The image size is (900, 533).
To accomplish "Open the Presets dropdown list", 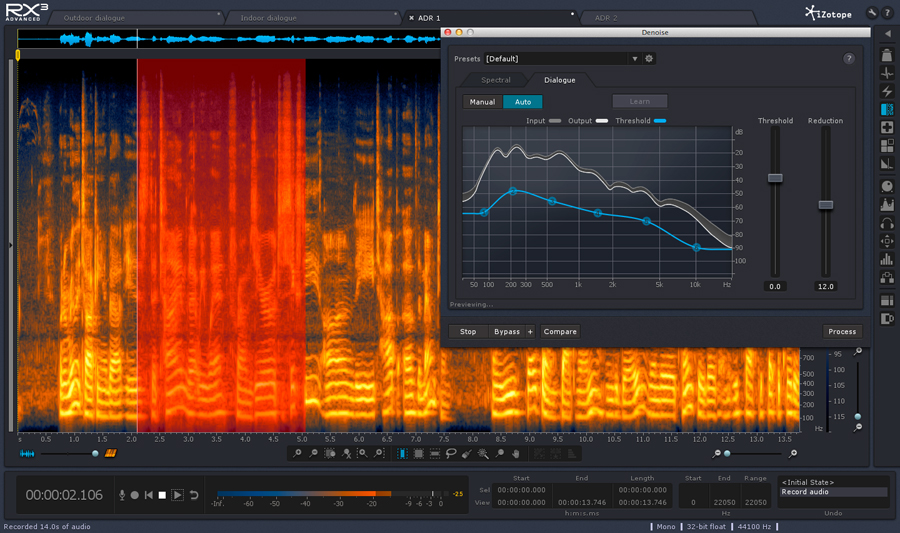I will [634, 59].
